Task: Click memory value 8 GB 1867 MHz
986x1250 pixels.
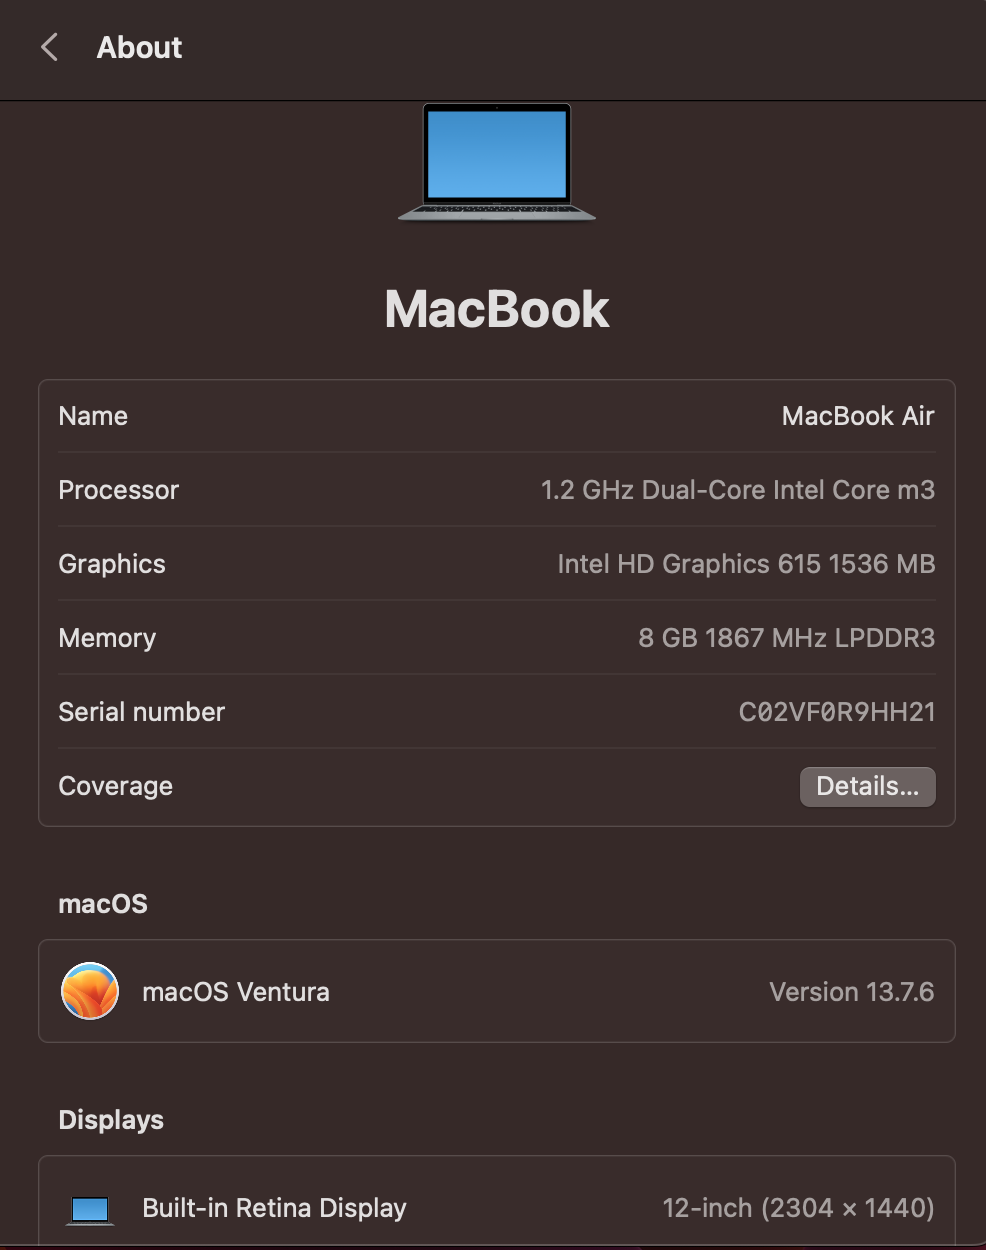Action: (787, 638)
